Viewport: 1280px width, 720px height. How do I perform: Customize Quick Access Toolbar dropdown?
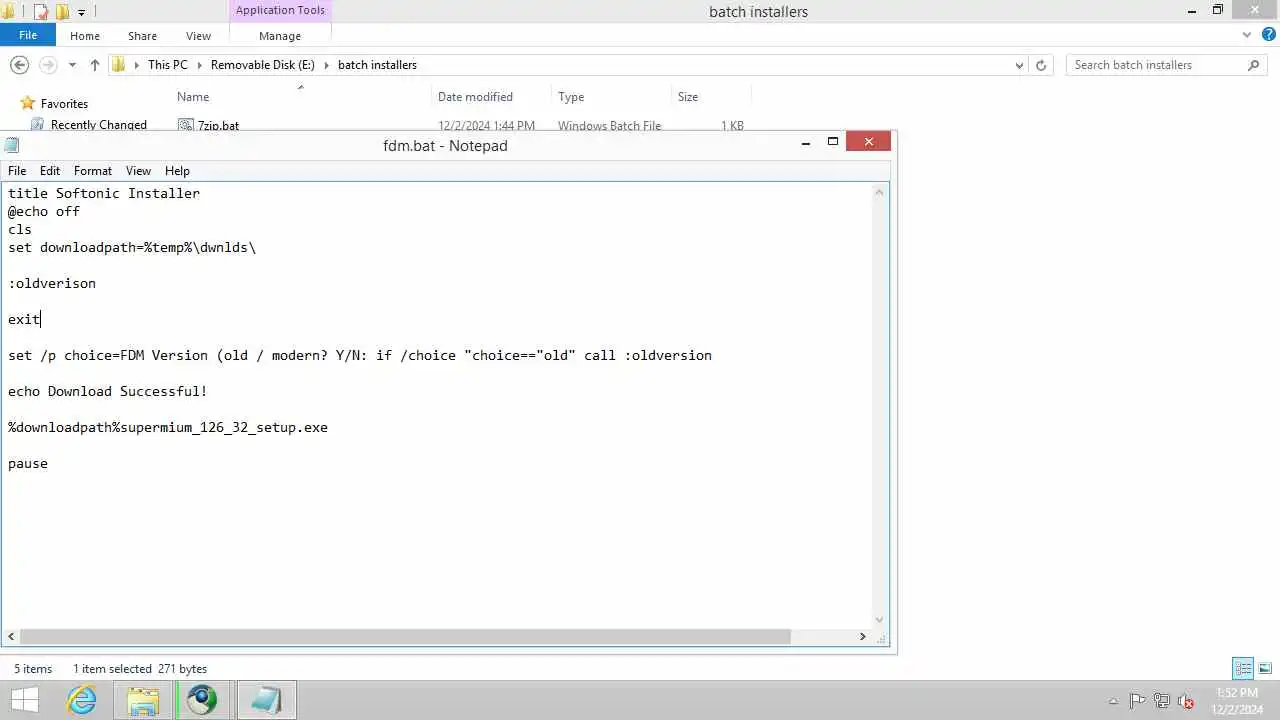tap(82, 12)
